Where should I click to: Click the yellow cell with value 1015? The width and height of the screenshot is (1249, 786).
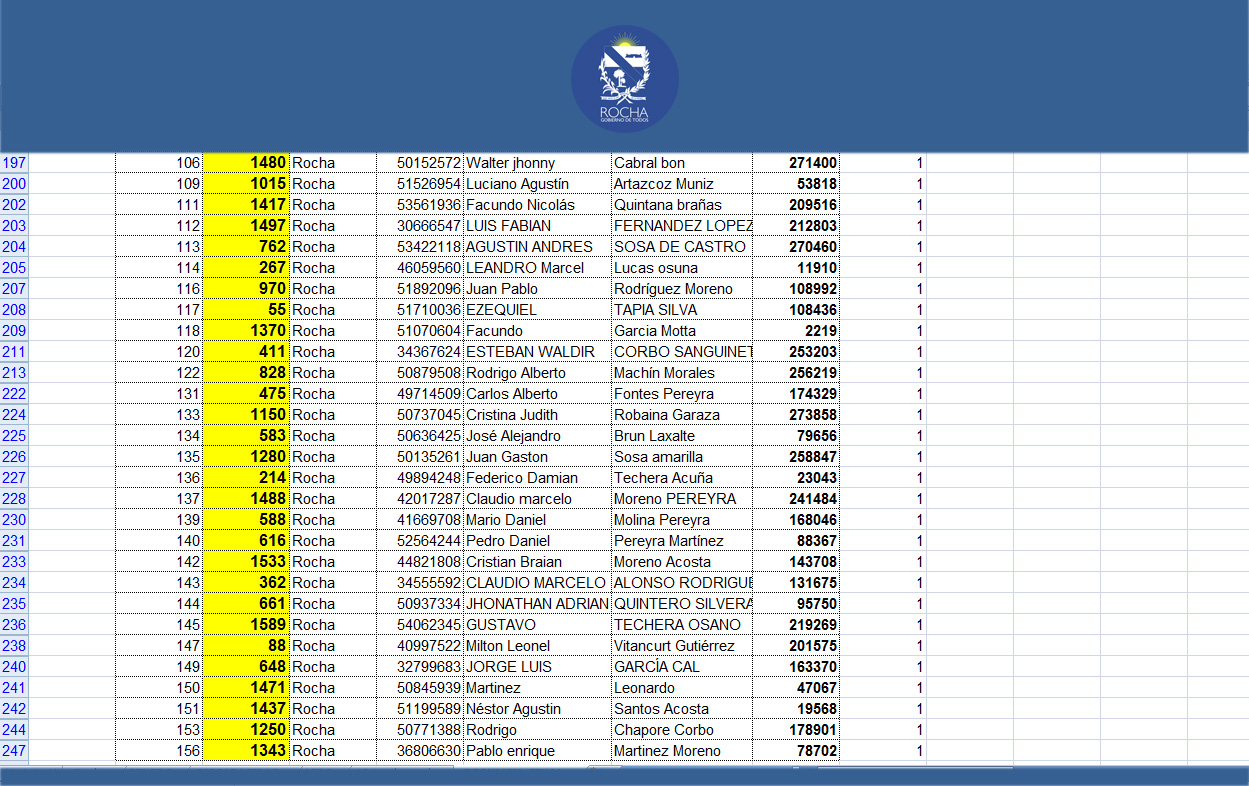246,184
